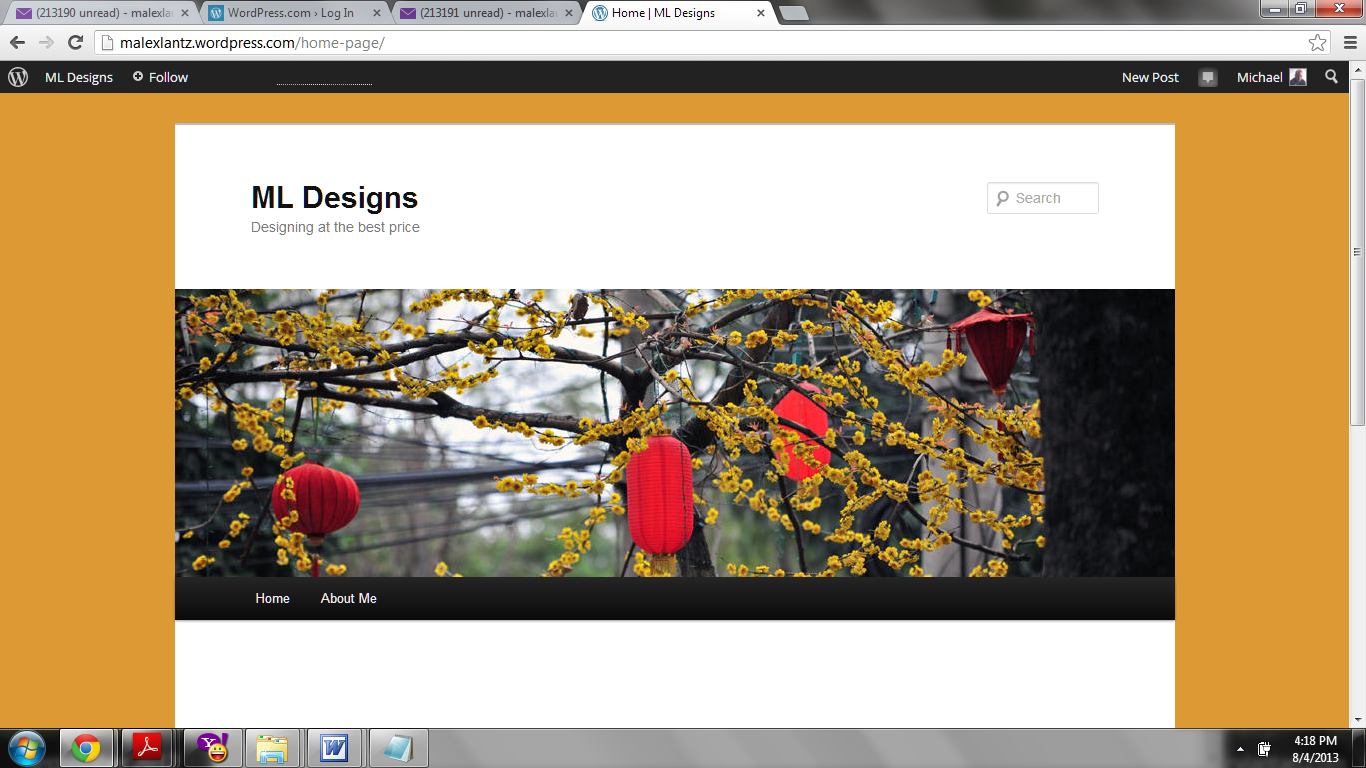Screen dimensions: 1366x768
Task: Click the ML Designs site title
Action: pyautogui.click(x=334, y=197)
